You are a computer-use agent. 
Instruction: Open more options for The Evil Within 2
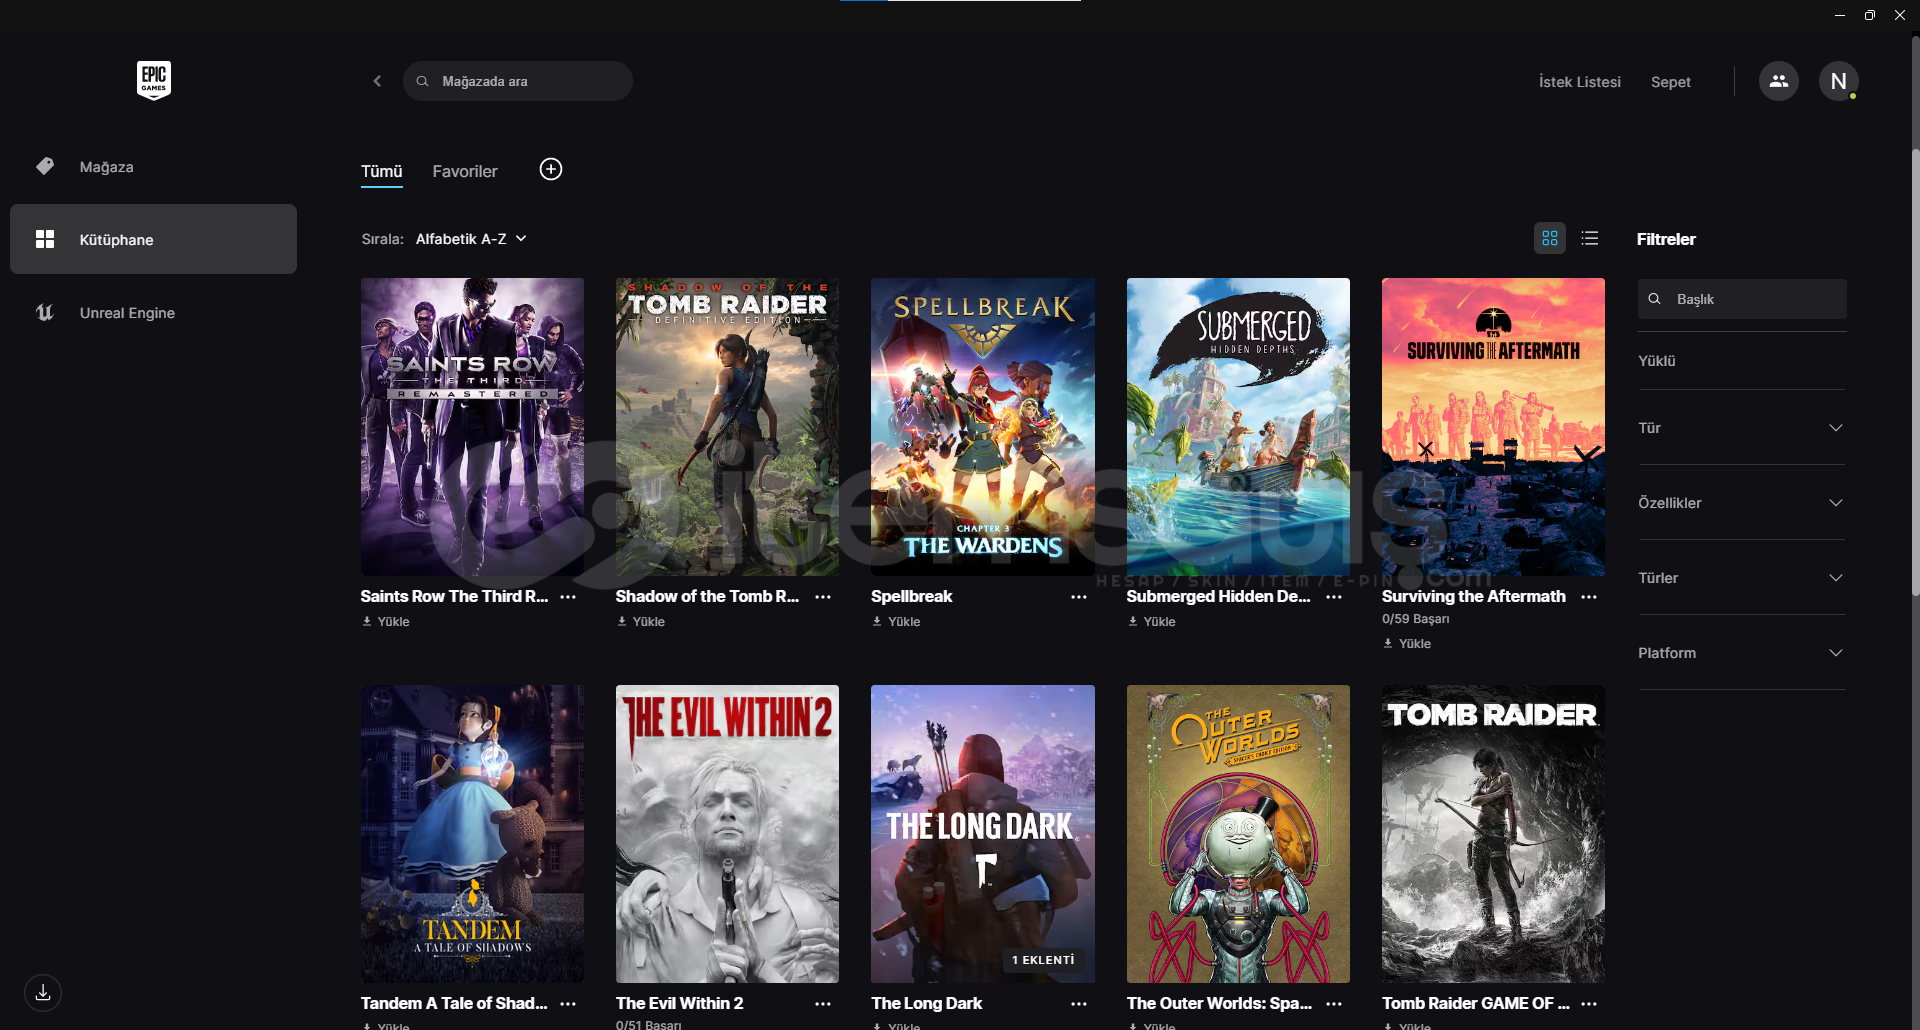tap(823, 1004)
